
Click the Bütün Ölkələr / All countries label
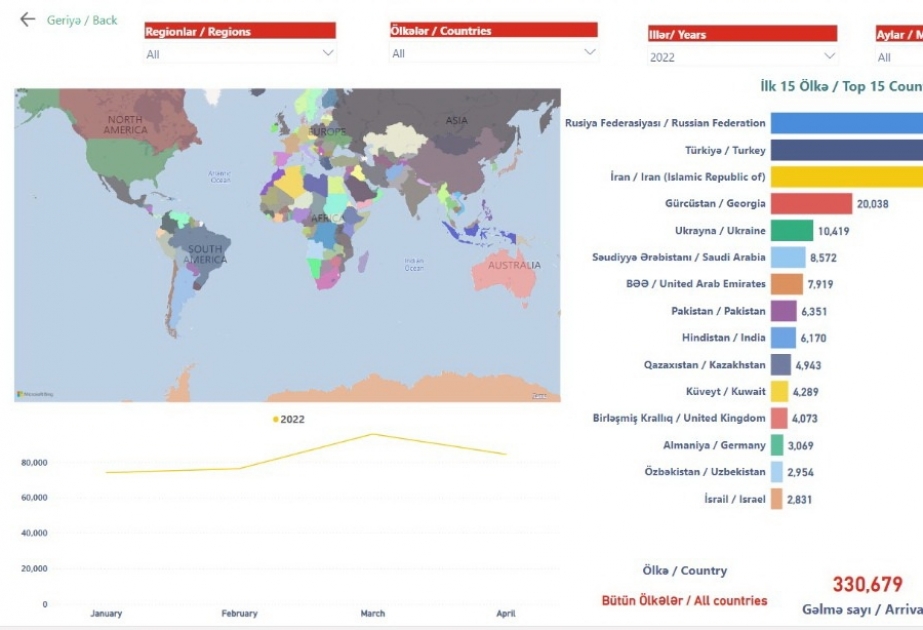[x=684, y=601]
